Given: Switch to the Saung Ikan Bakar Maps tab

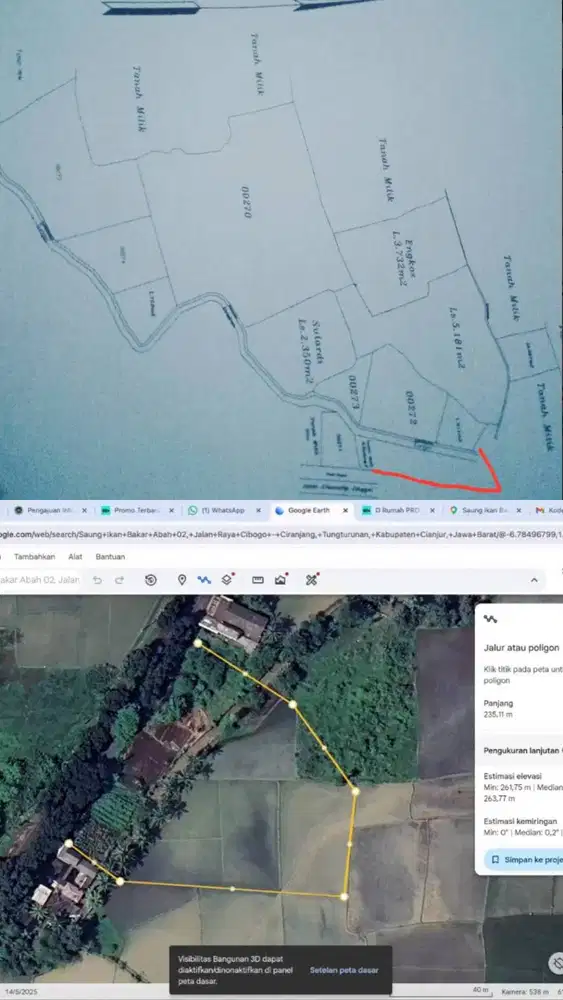Looking at the screenshot, I should [x=483, y=510].
